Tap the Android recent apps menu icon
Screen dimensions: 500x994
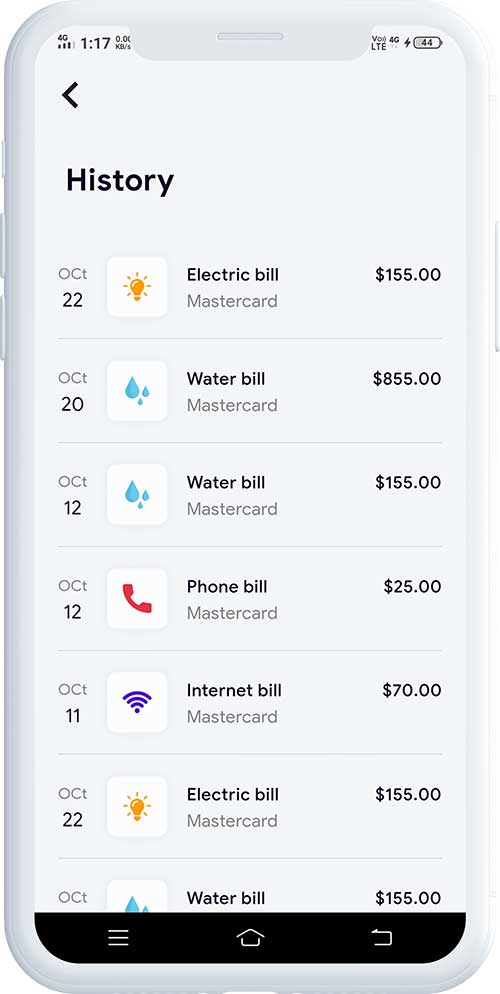click(x=119, y=938)
